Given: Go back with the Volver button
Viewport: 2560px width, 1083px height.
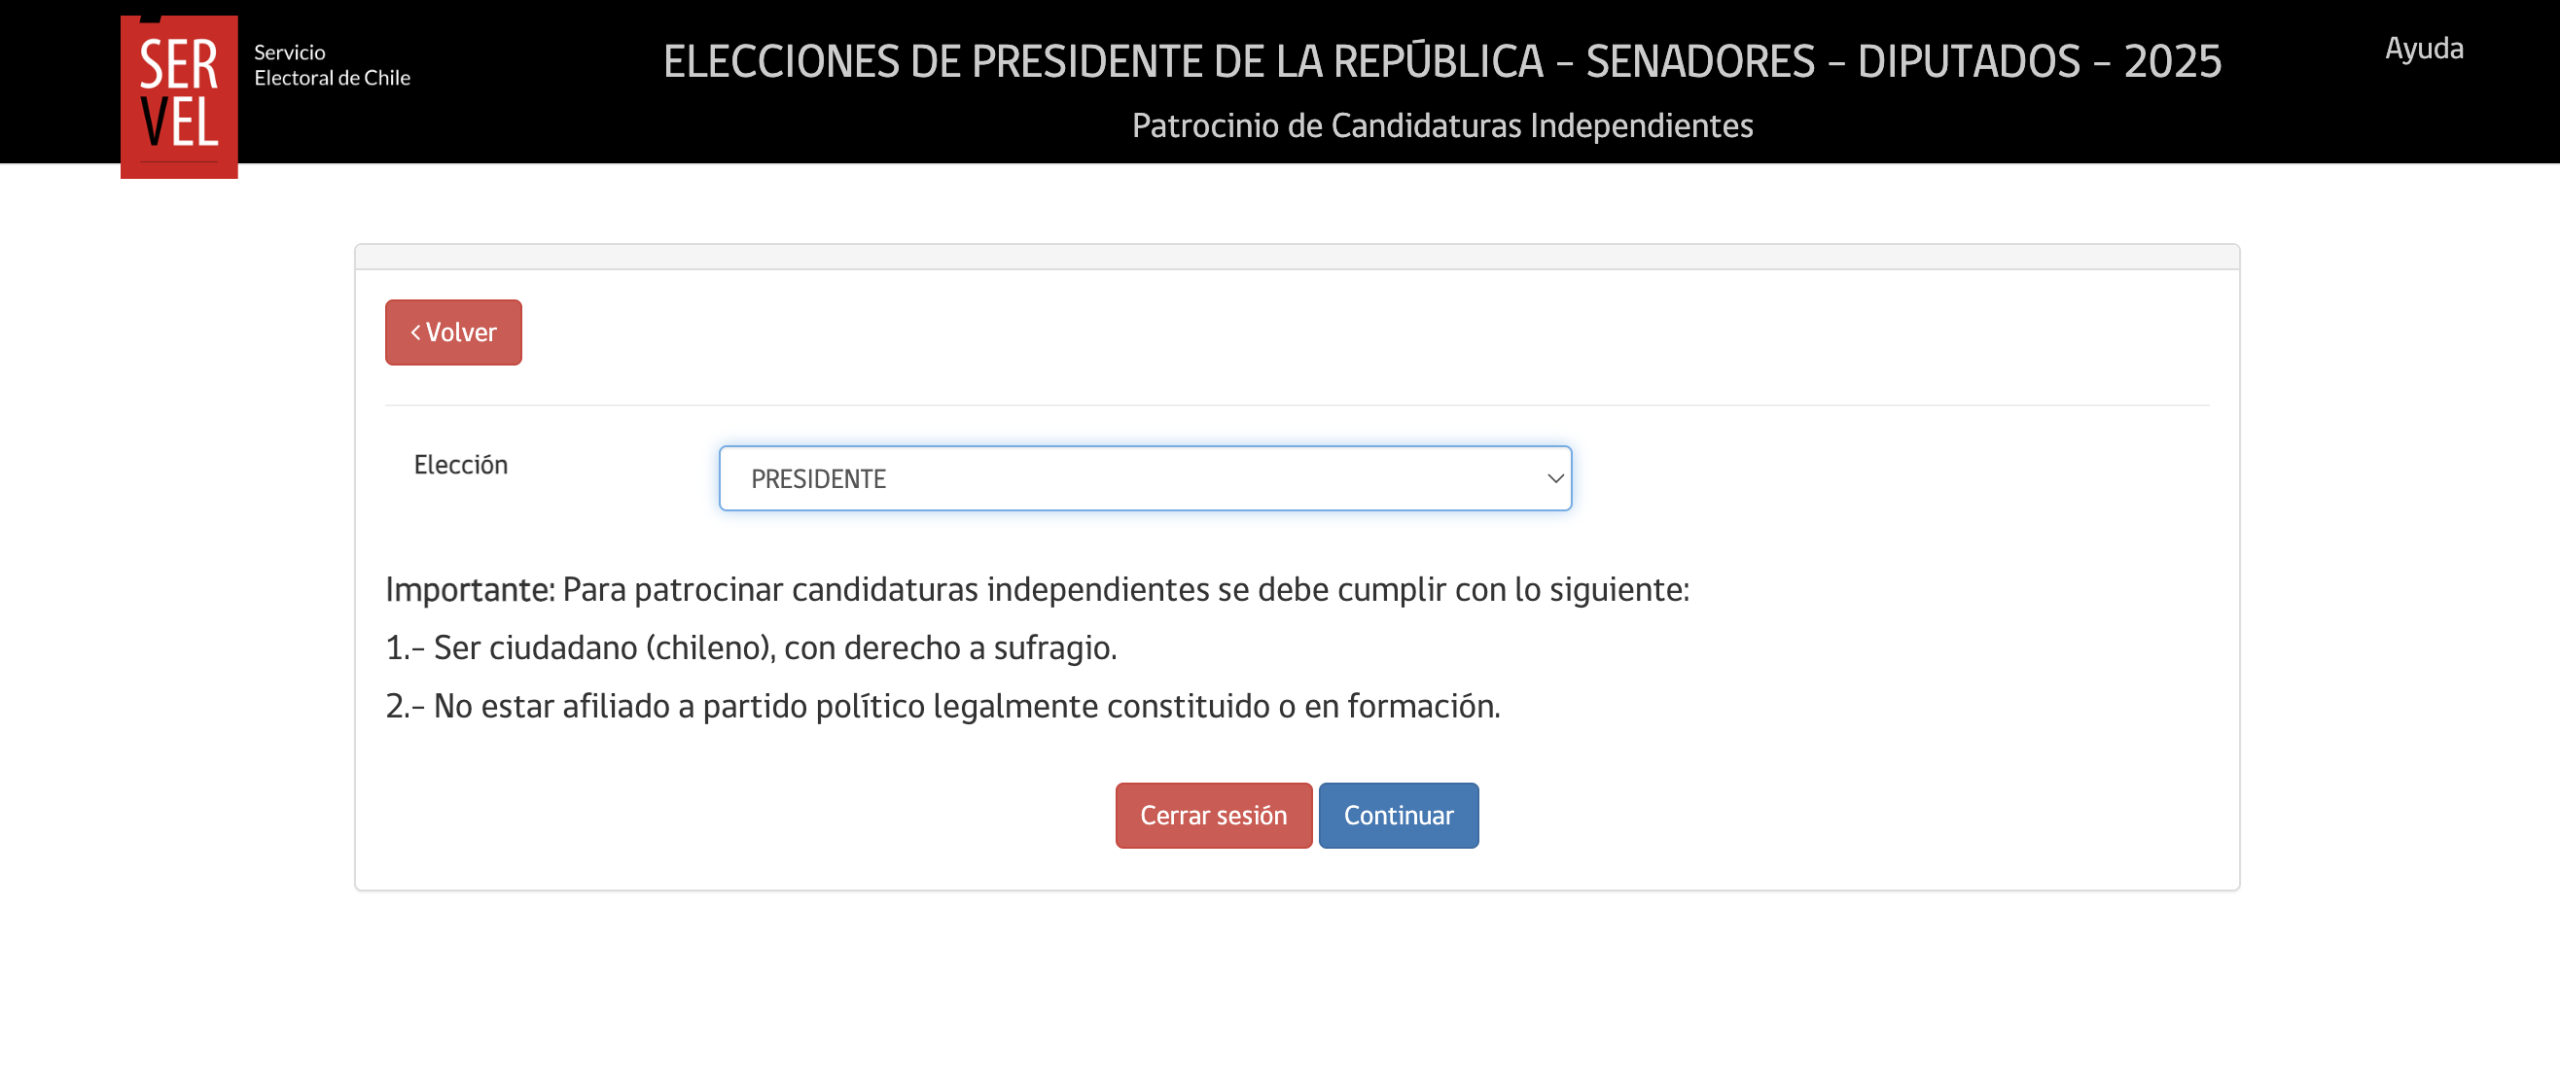Looking at the screenshot, I should point(453,332).
